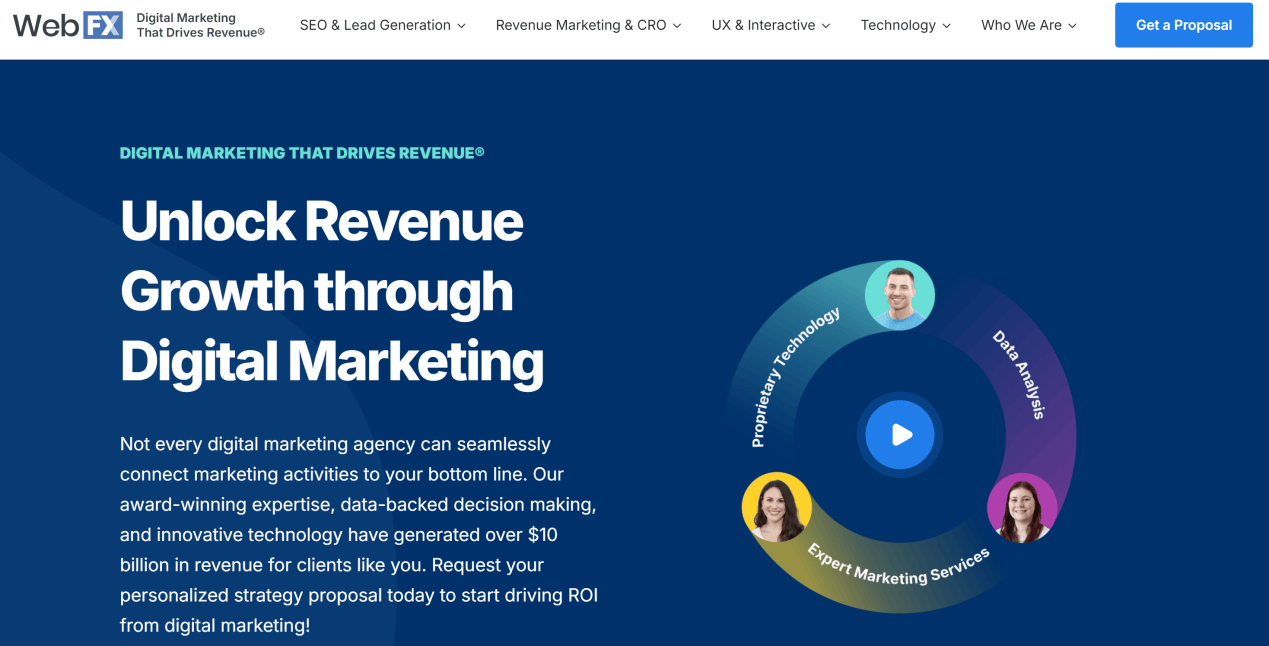Click the Expert Marketing Services ring label
The height and width of the screenshot is (646, 1269).
point(898,565)
